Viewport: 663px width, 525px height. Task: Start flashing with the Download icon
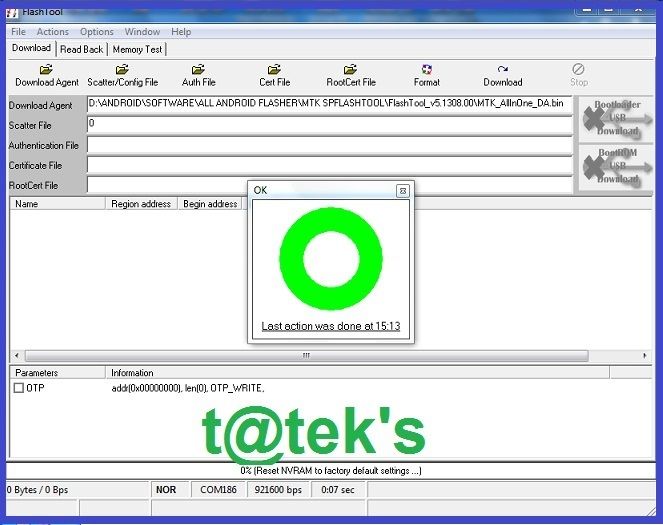(502, 69)
